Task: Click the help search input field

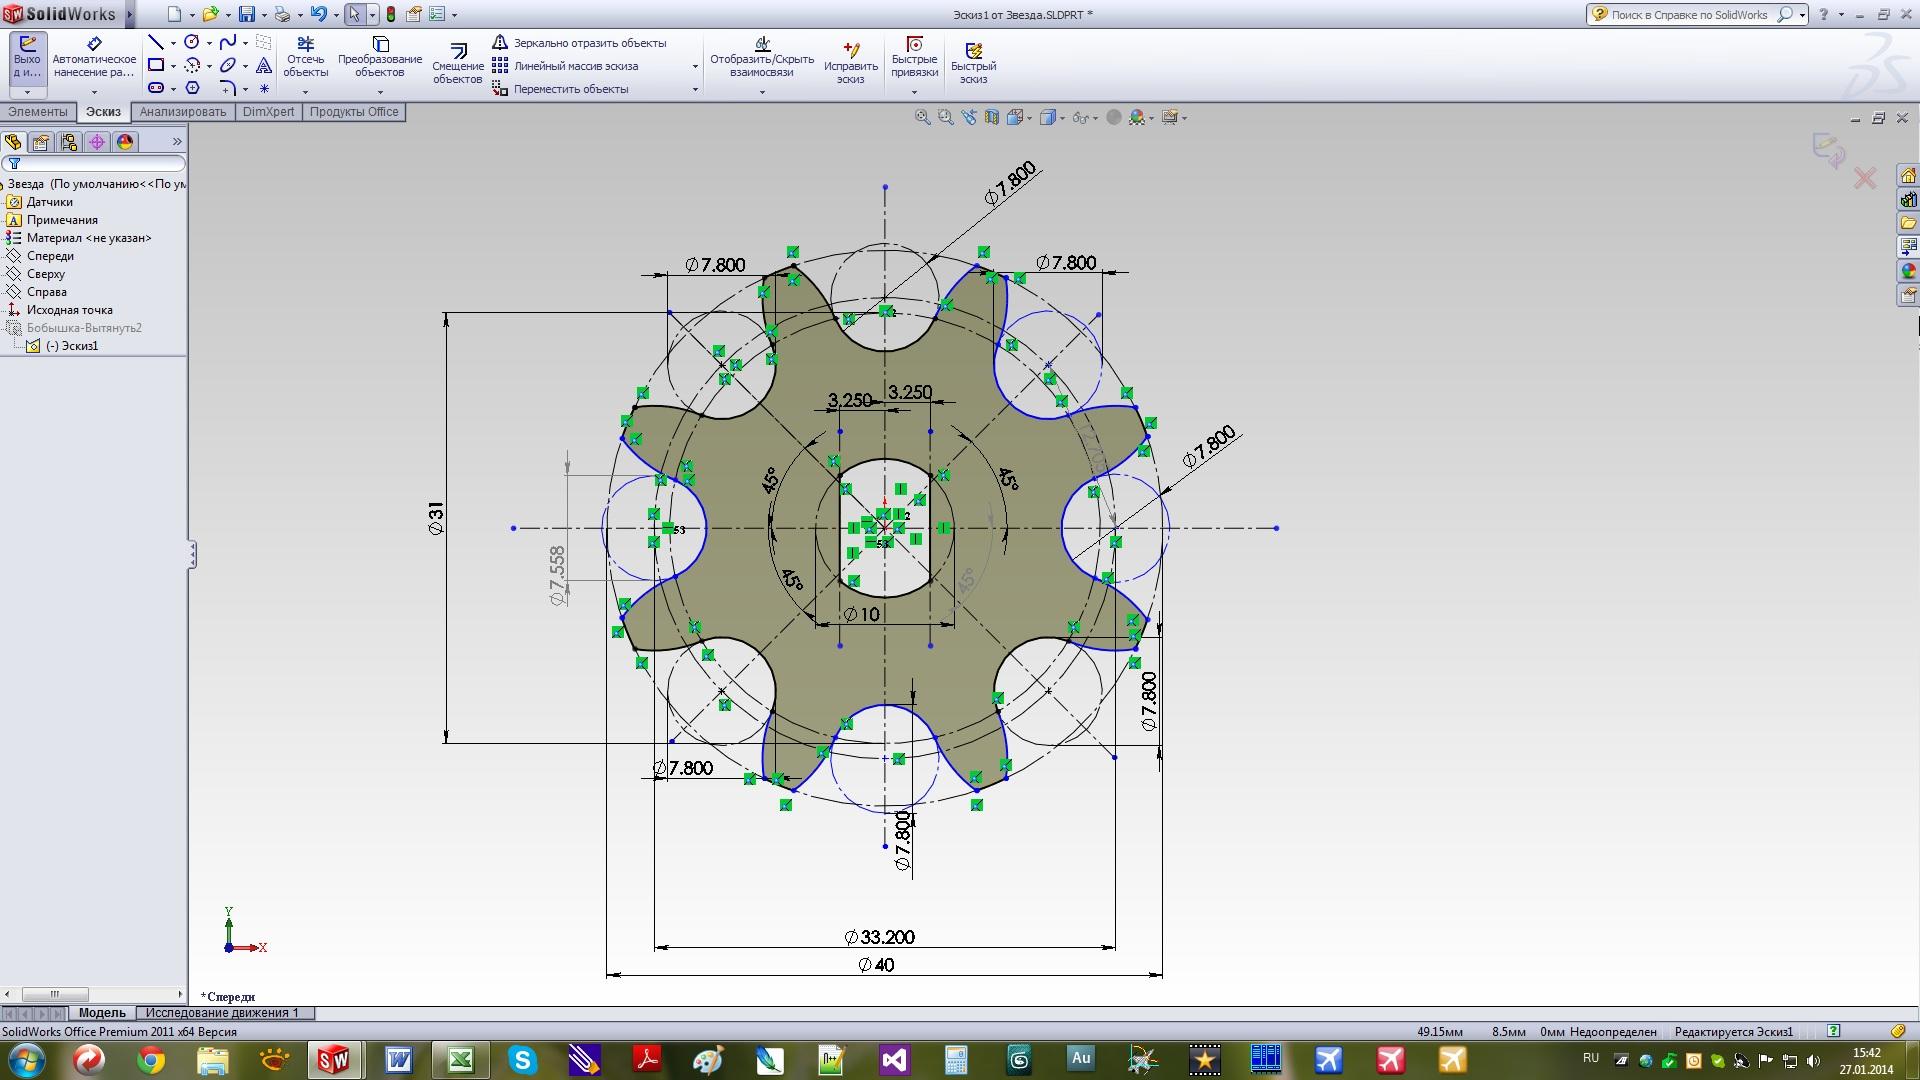Action: click(x=1689, y=15)
